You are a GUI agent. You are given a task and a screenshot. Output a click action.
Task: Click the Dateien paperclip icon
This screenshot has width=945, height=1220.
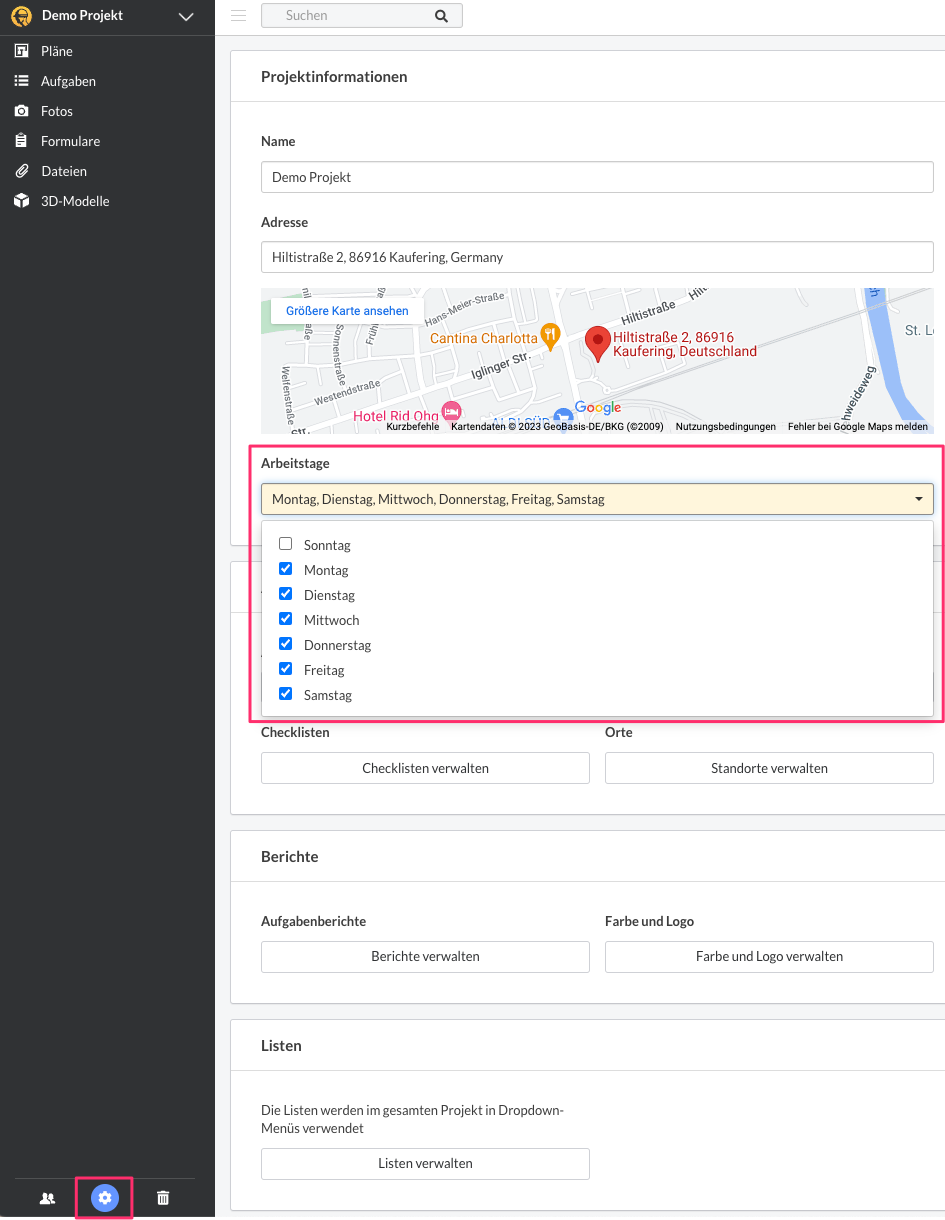pyautogui.click(x=21, y=171)
